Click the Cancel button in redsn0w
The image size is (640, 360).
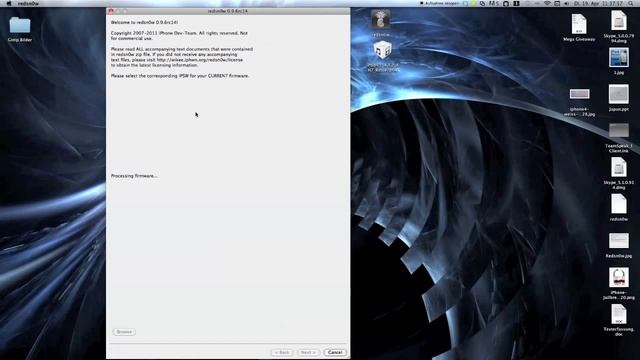(x=335, y=352)
